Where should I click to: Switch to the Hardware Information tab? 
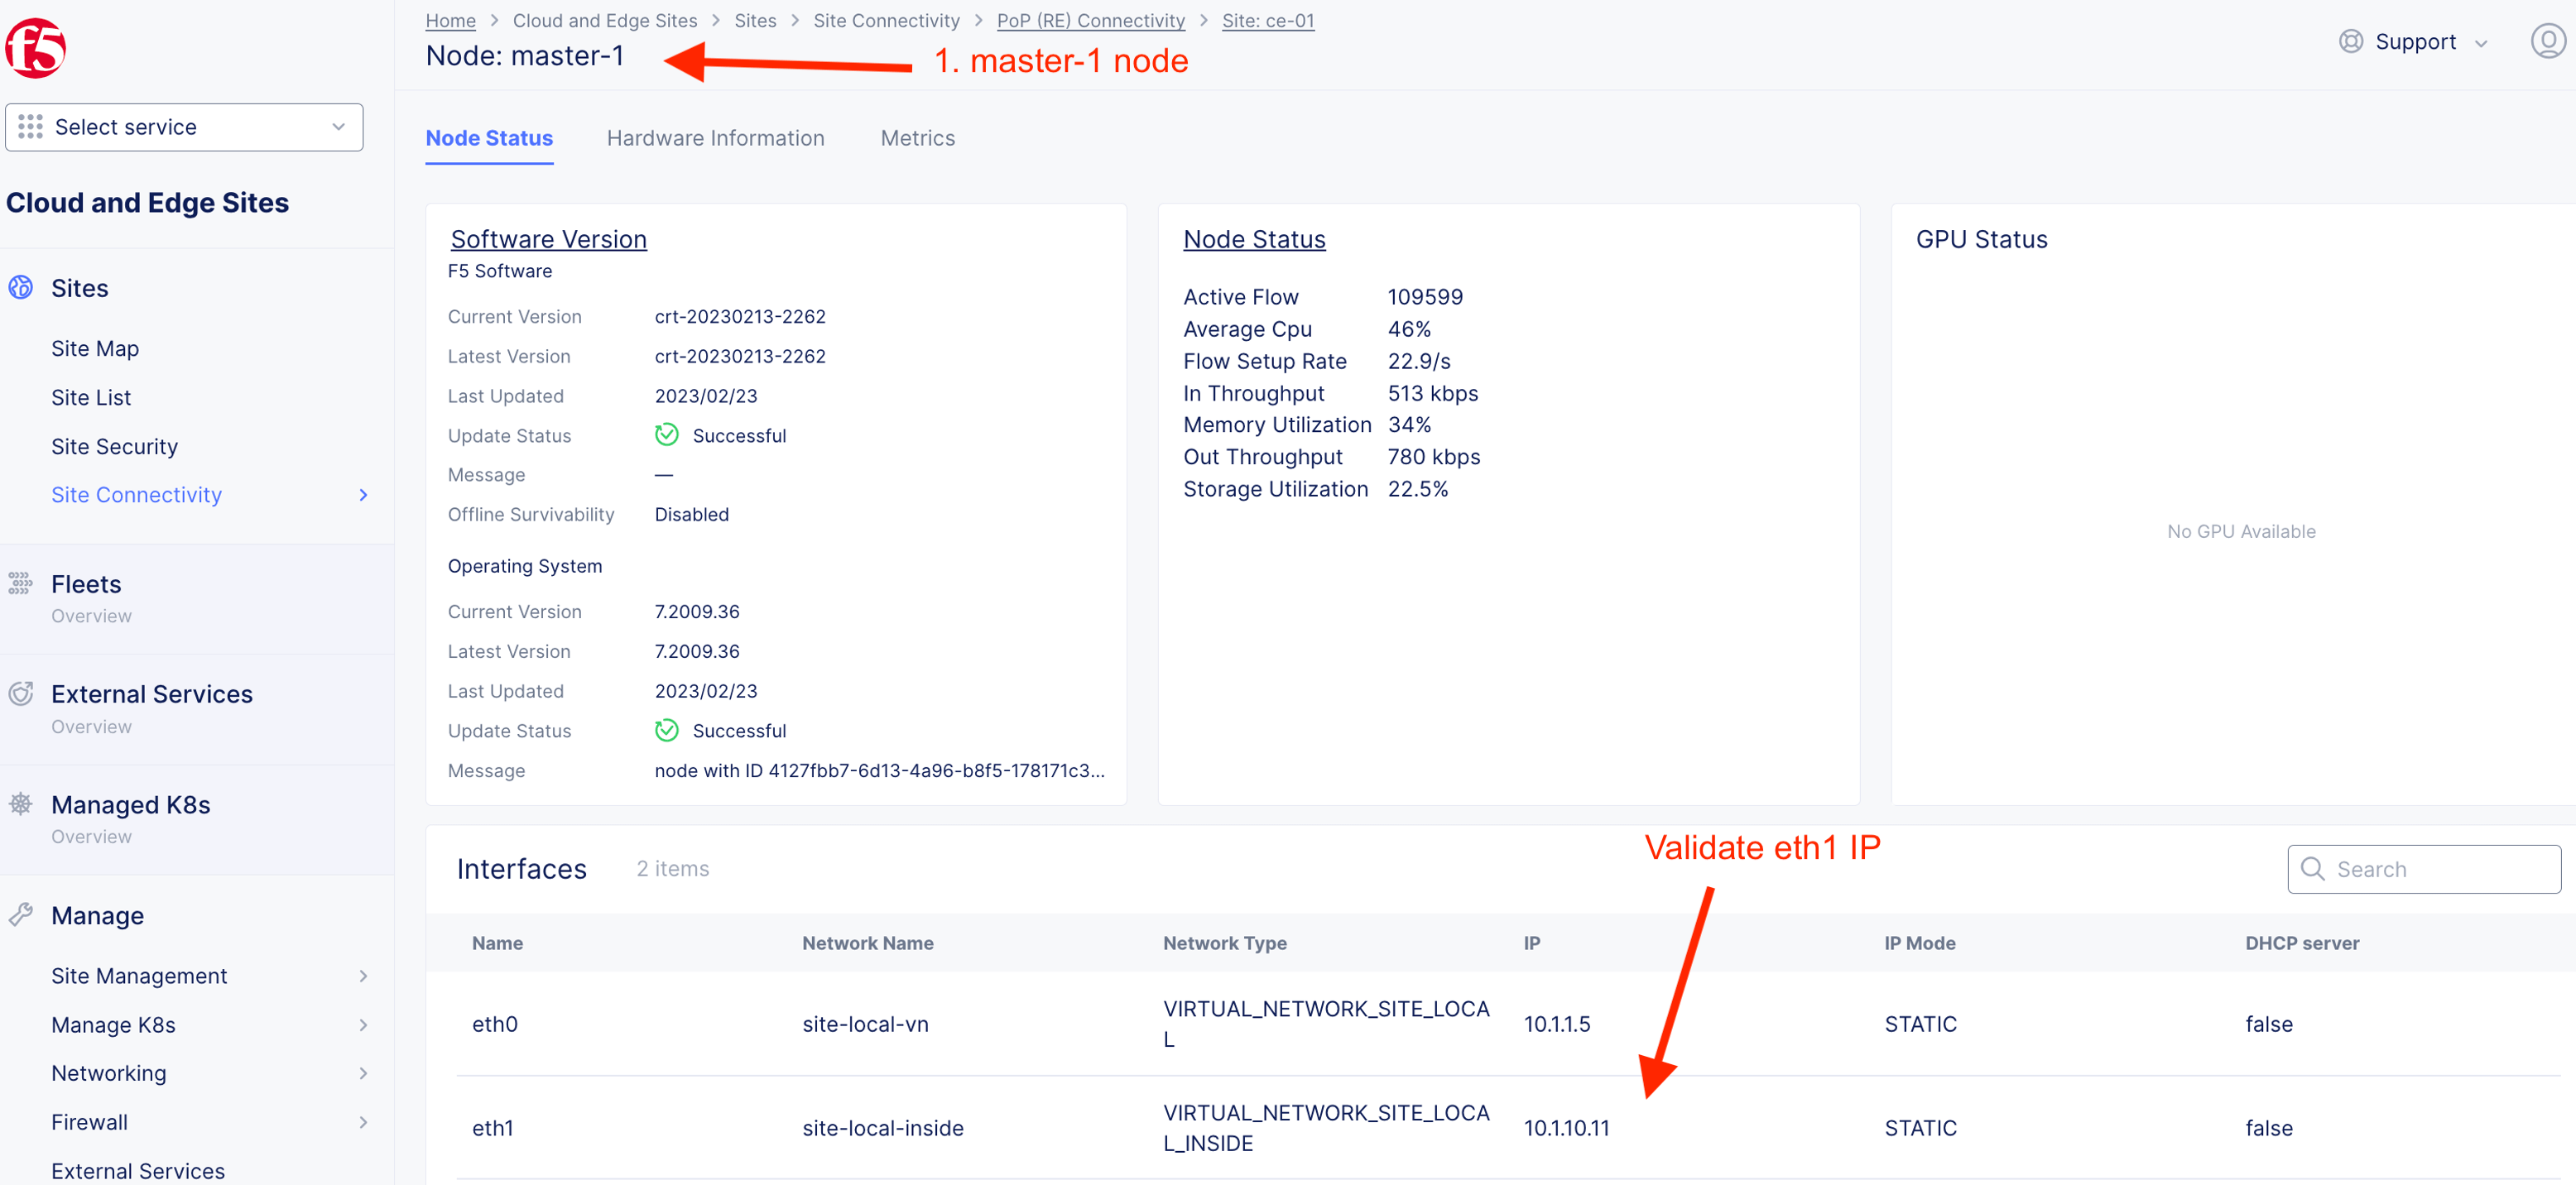coord(715,138)
